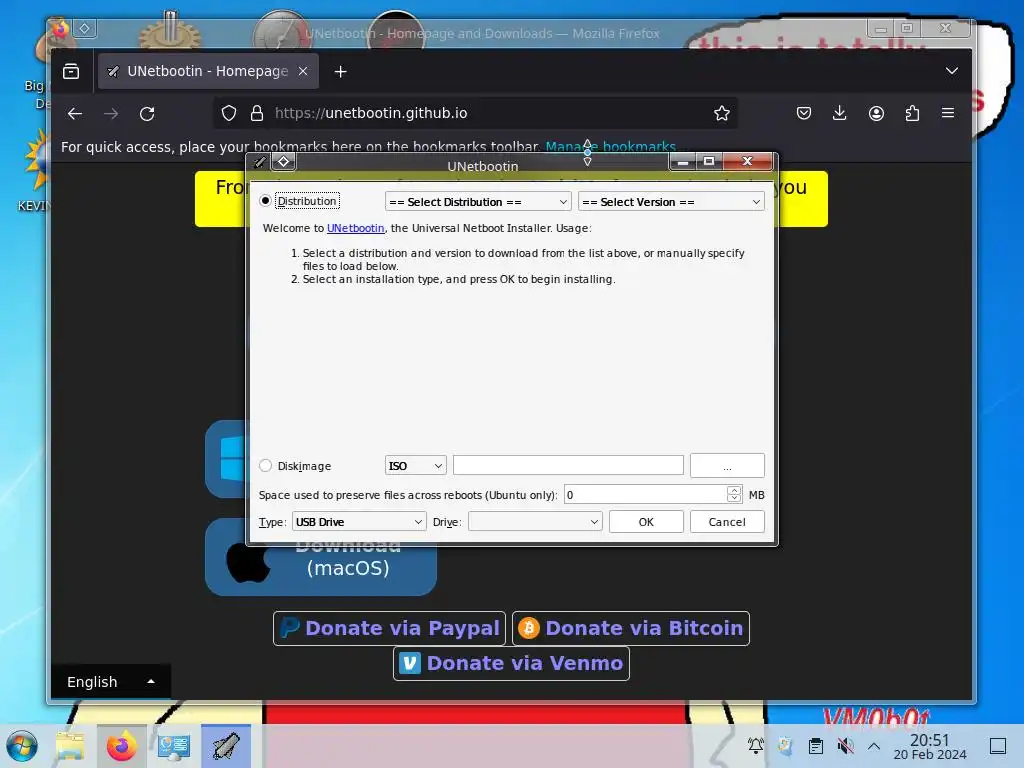The width and height of the screenshot is (1024, 768).
Task: Click the Firefox taskbar icon
Action: click(121, 746)
